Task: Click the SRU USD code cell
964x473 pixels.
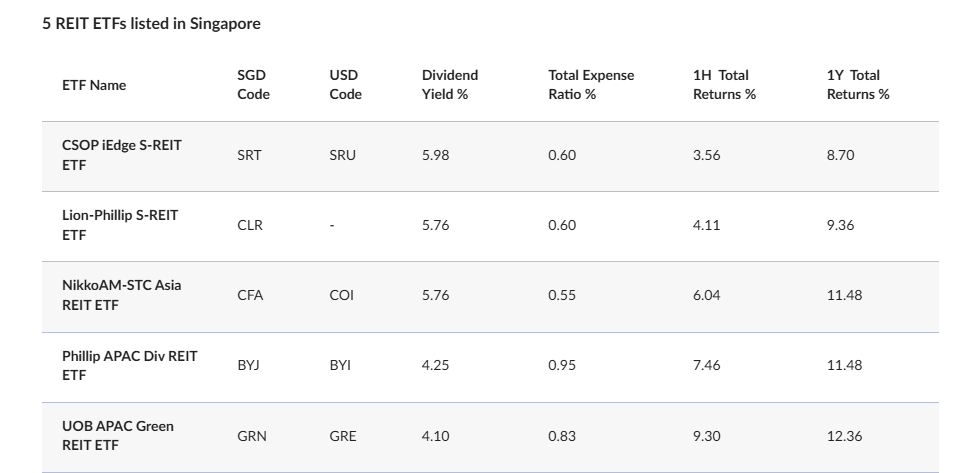Action: pyautogui.click(x=342, y=155)
